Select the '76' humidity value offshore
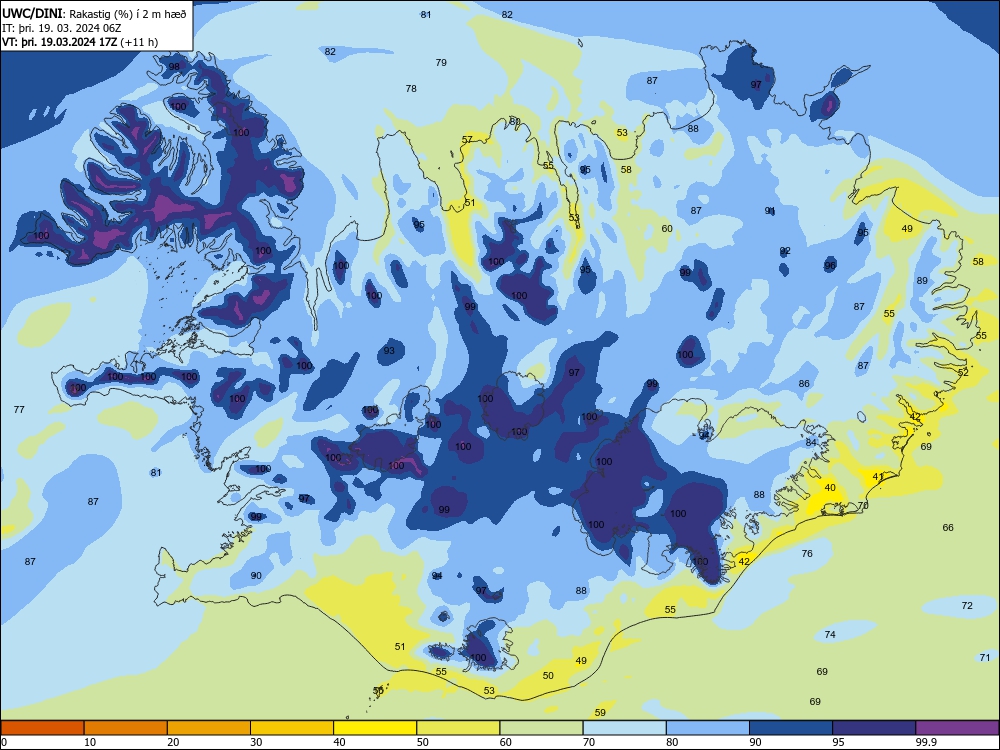Screen dimensions: 1000x750 (807, 554)
